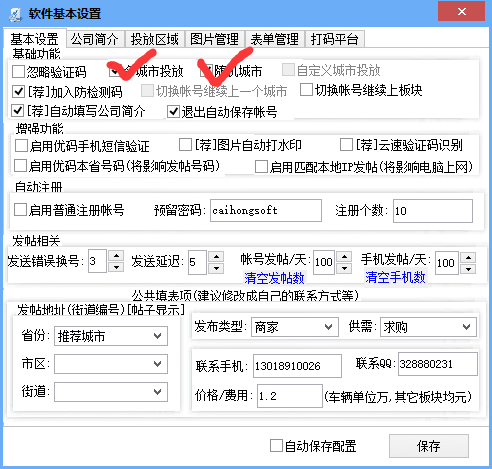
Task: Click the app icon in title bar
Action: click(15, 14)
